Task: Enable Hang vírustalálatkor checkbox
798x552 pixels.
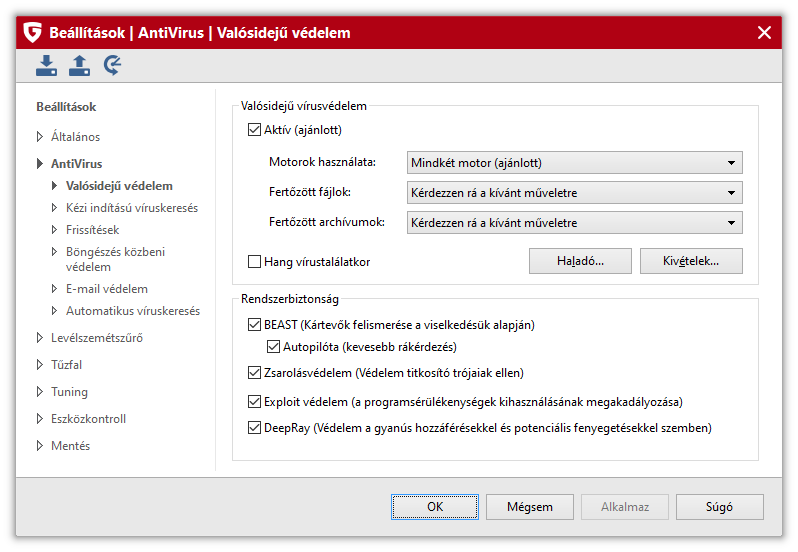Action: [254, 262]
